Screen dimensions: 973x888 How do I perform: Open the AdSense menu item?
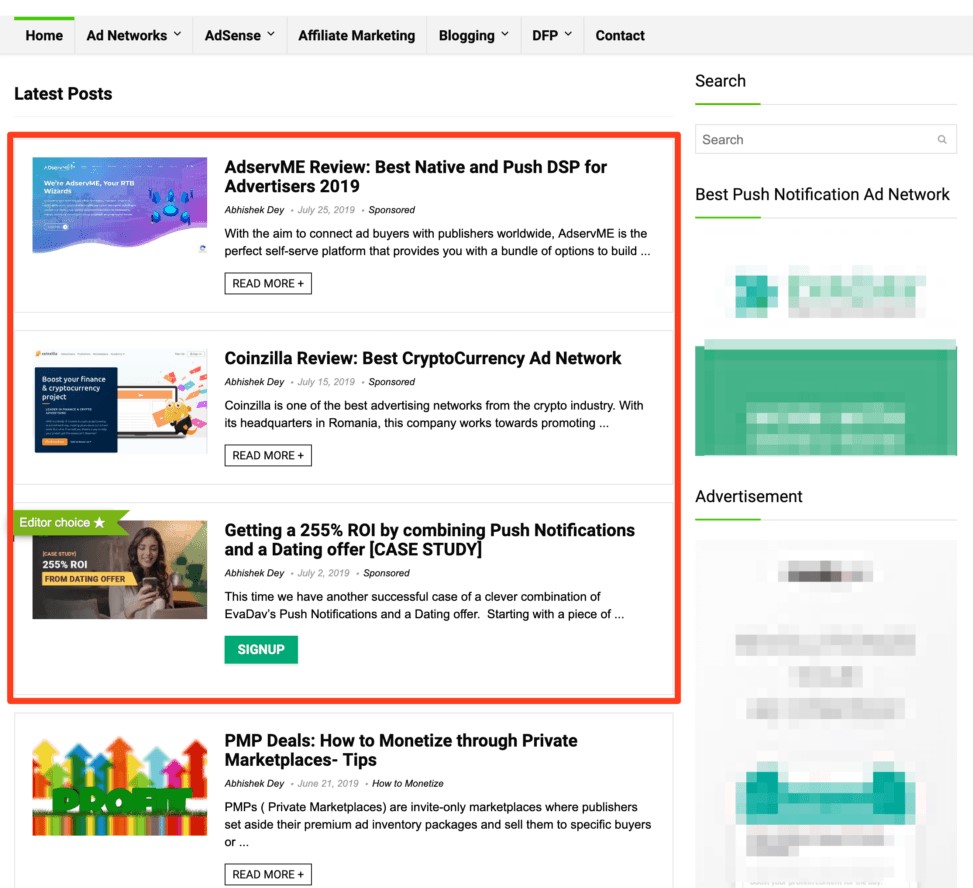click(x=233, y=35)
